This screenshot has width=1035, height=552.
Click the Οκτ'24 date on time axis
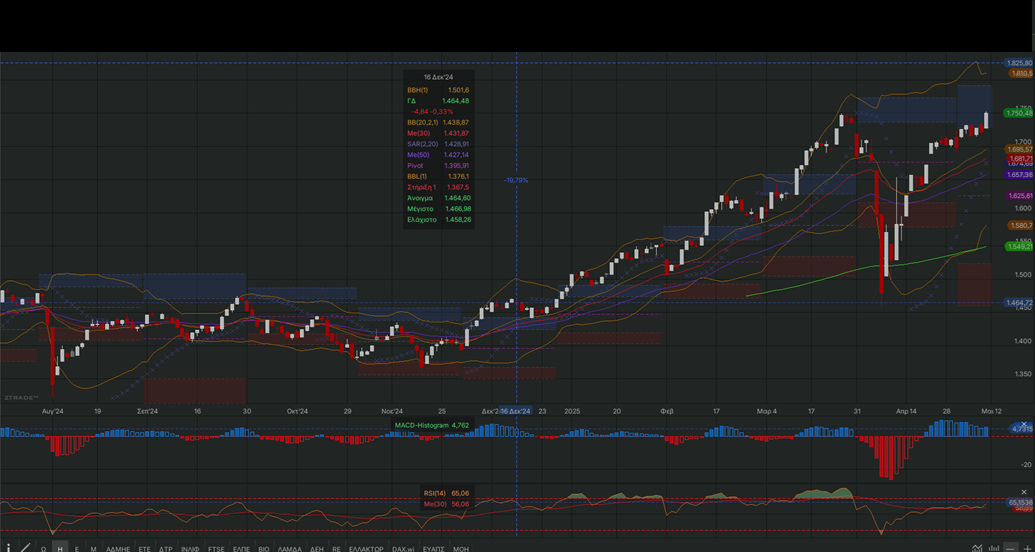(297, 411)
